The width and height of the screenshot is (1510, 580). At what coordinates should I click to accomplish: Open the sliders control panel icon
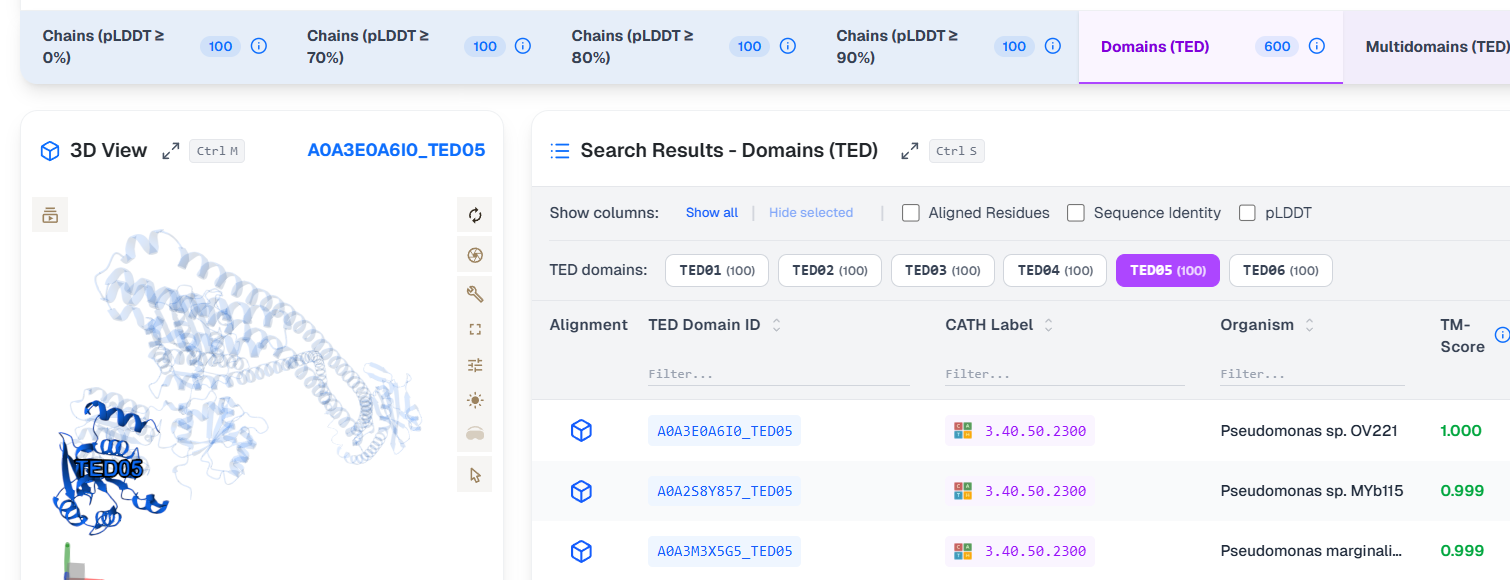475,365
